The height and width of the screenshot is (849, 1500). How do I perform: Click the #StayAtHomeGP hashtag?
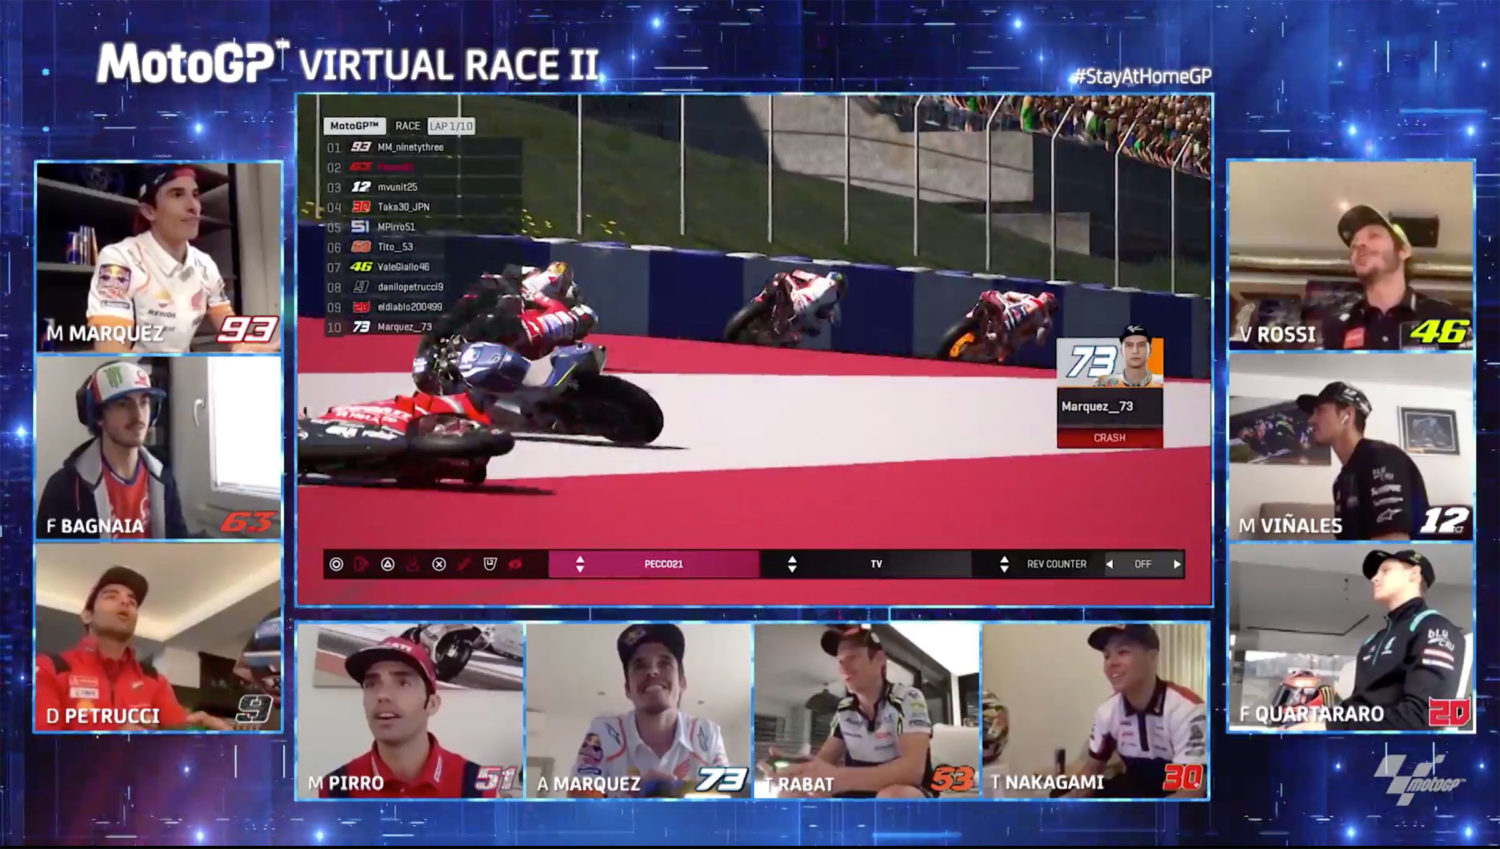tap(1140, 76)
